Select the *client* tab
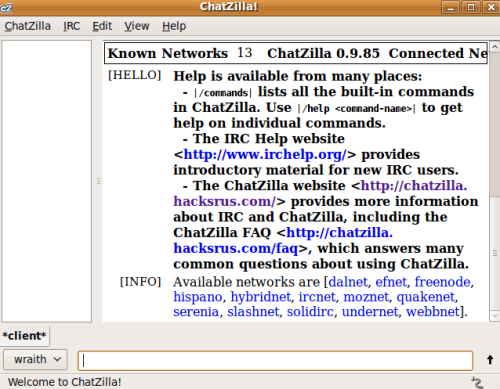Screen dimensions: 500x389 tap(25, 336)
